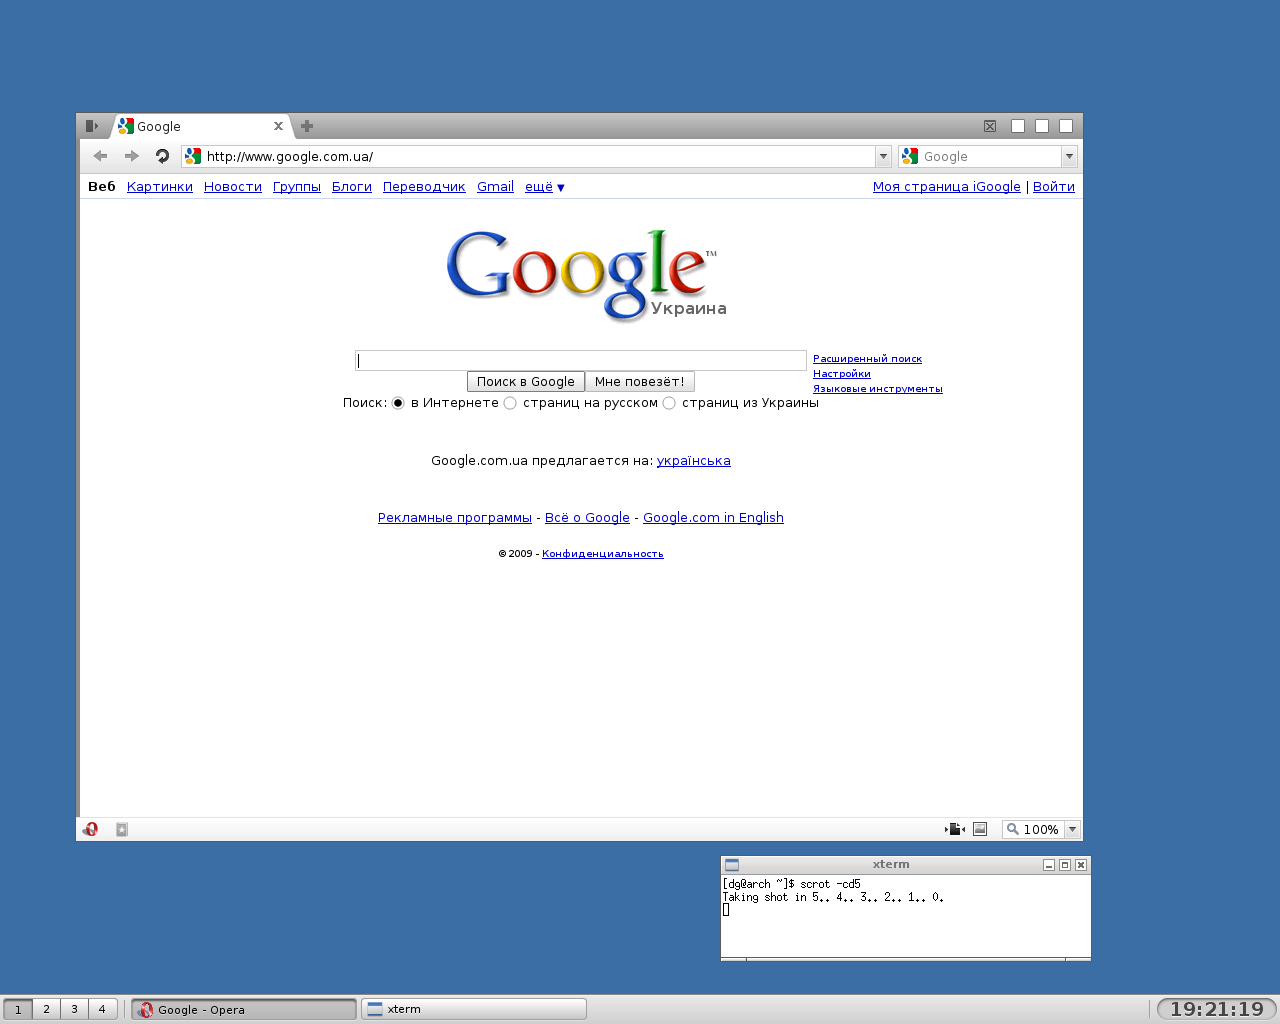Open the Gmail link
The width and height of the screenshot is (1280, 1024).
pyautogui.click(x=495, y=187)
